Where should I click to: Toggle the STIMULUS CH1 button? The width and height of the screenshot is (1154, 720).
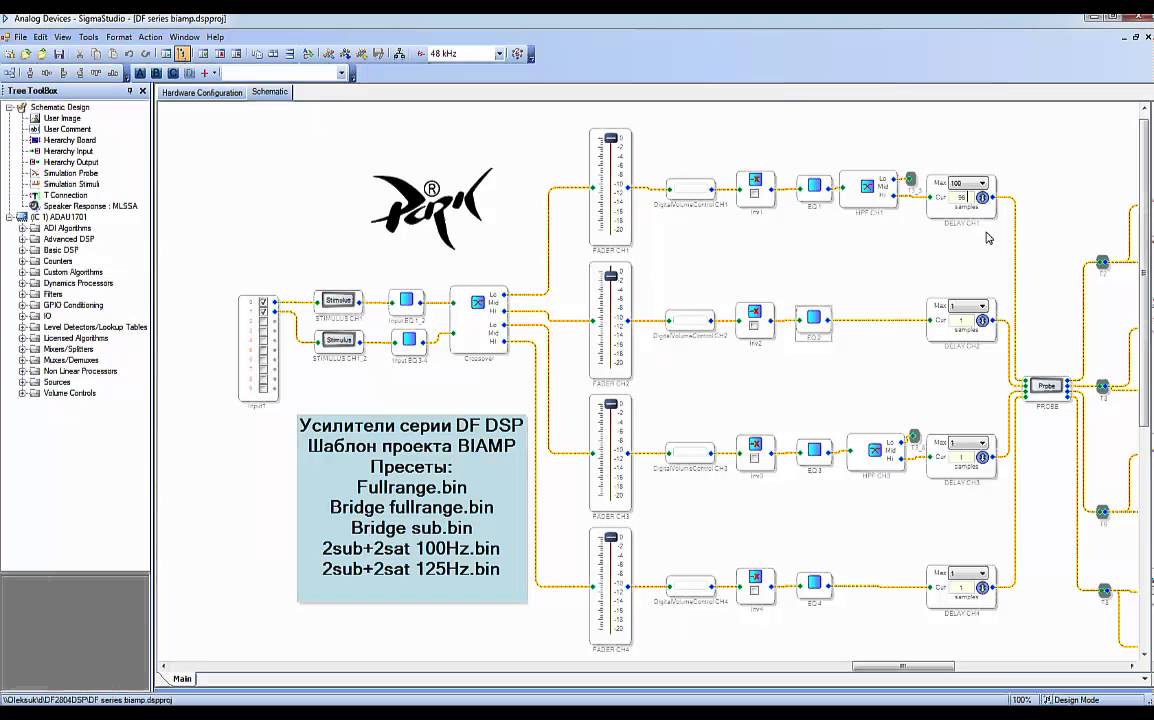pos(339,300)
